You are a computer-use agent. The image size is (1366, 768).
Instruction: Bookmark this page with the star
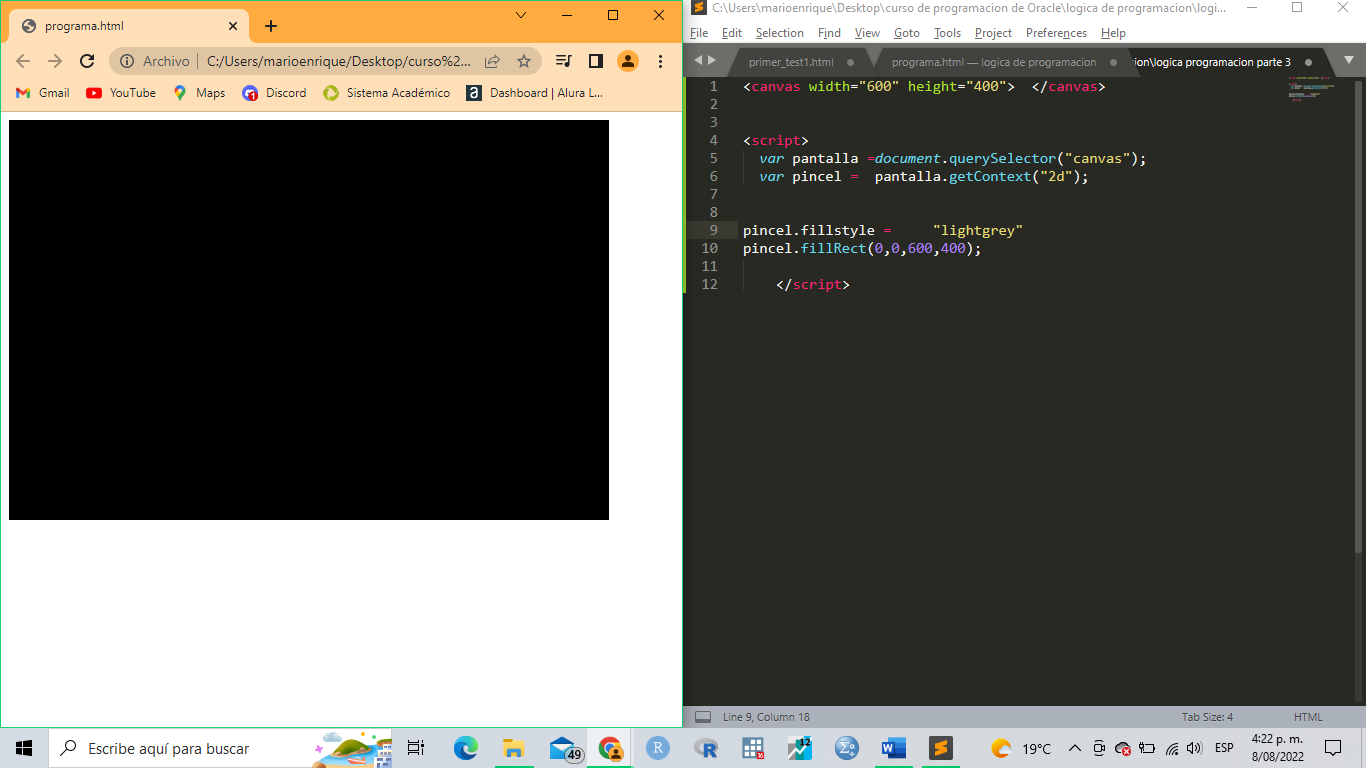pos(523,61)
